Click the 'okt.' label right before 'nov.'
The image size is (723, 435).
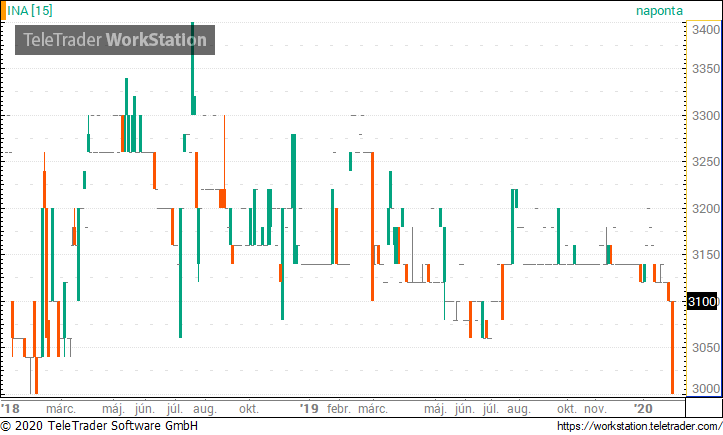(567, 409)
